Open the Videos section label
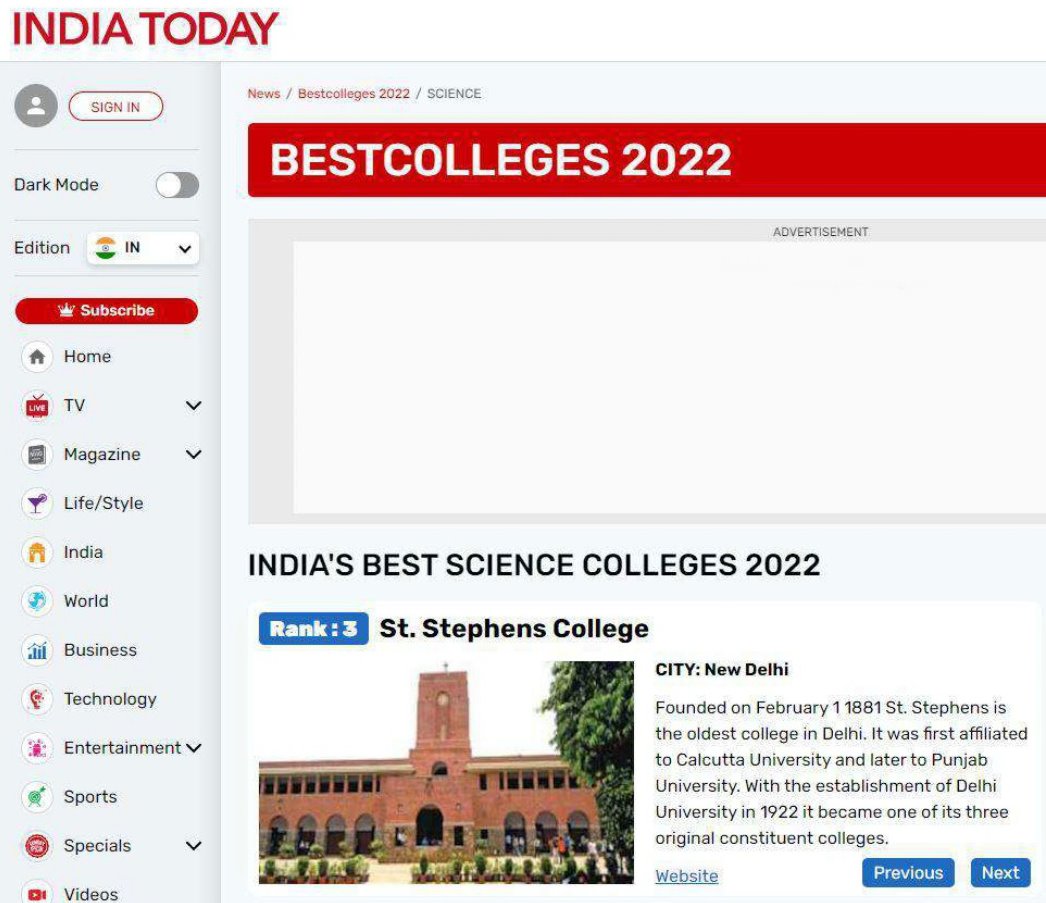The image size is (1046, 903). [91, 894]
